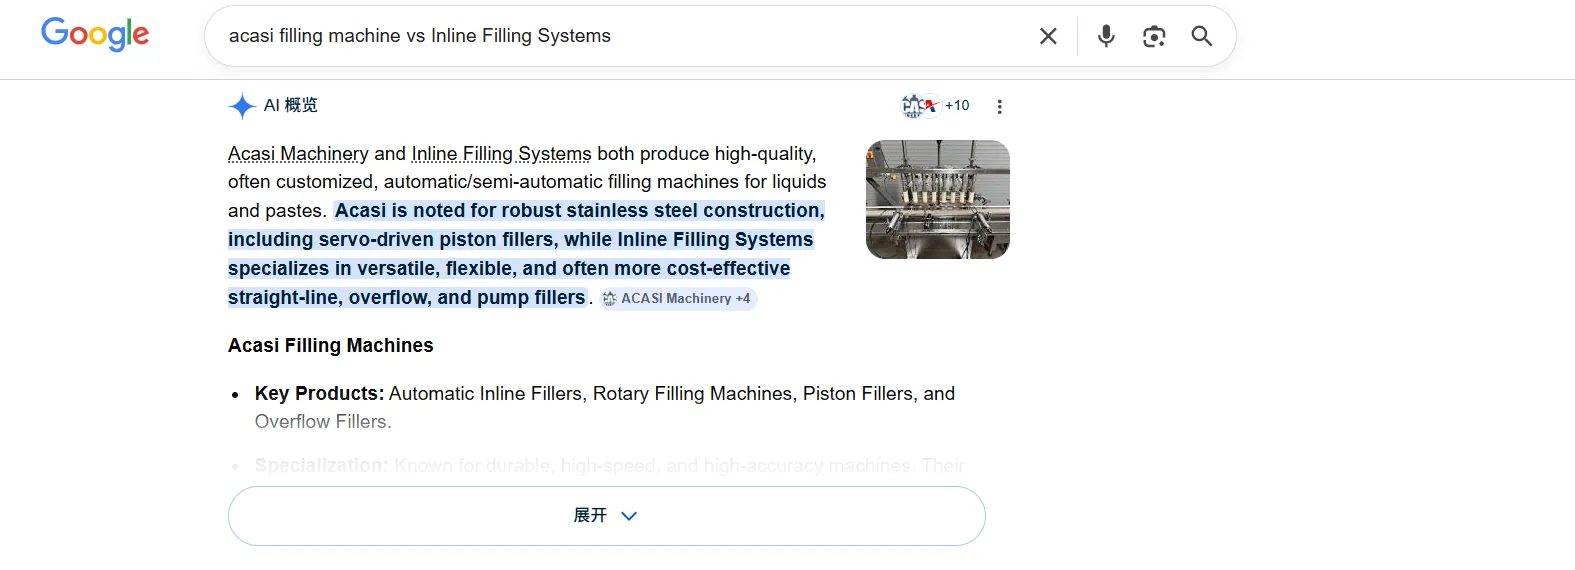Open the AI overview three-dot menu

point(999,106)
